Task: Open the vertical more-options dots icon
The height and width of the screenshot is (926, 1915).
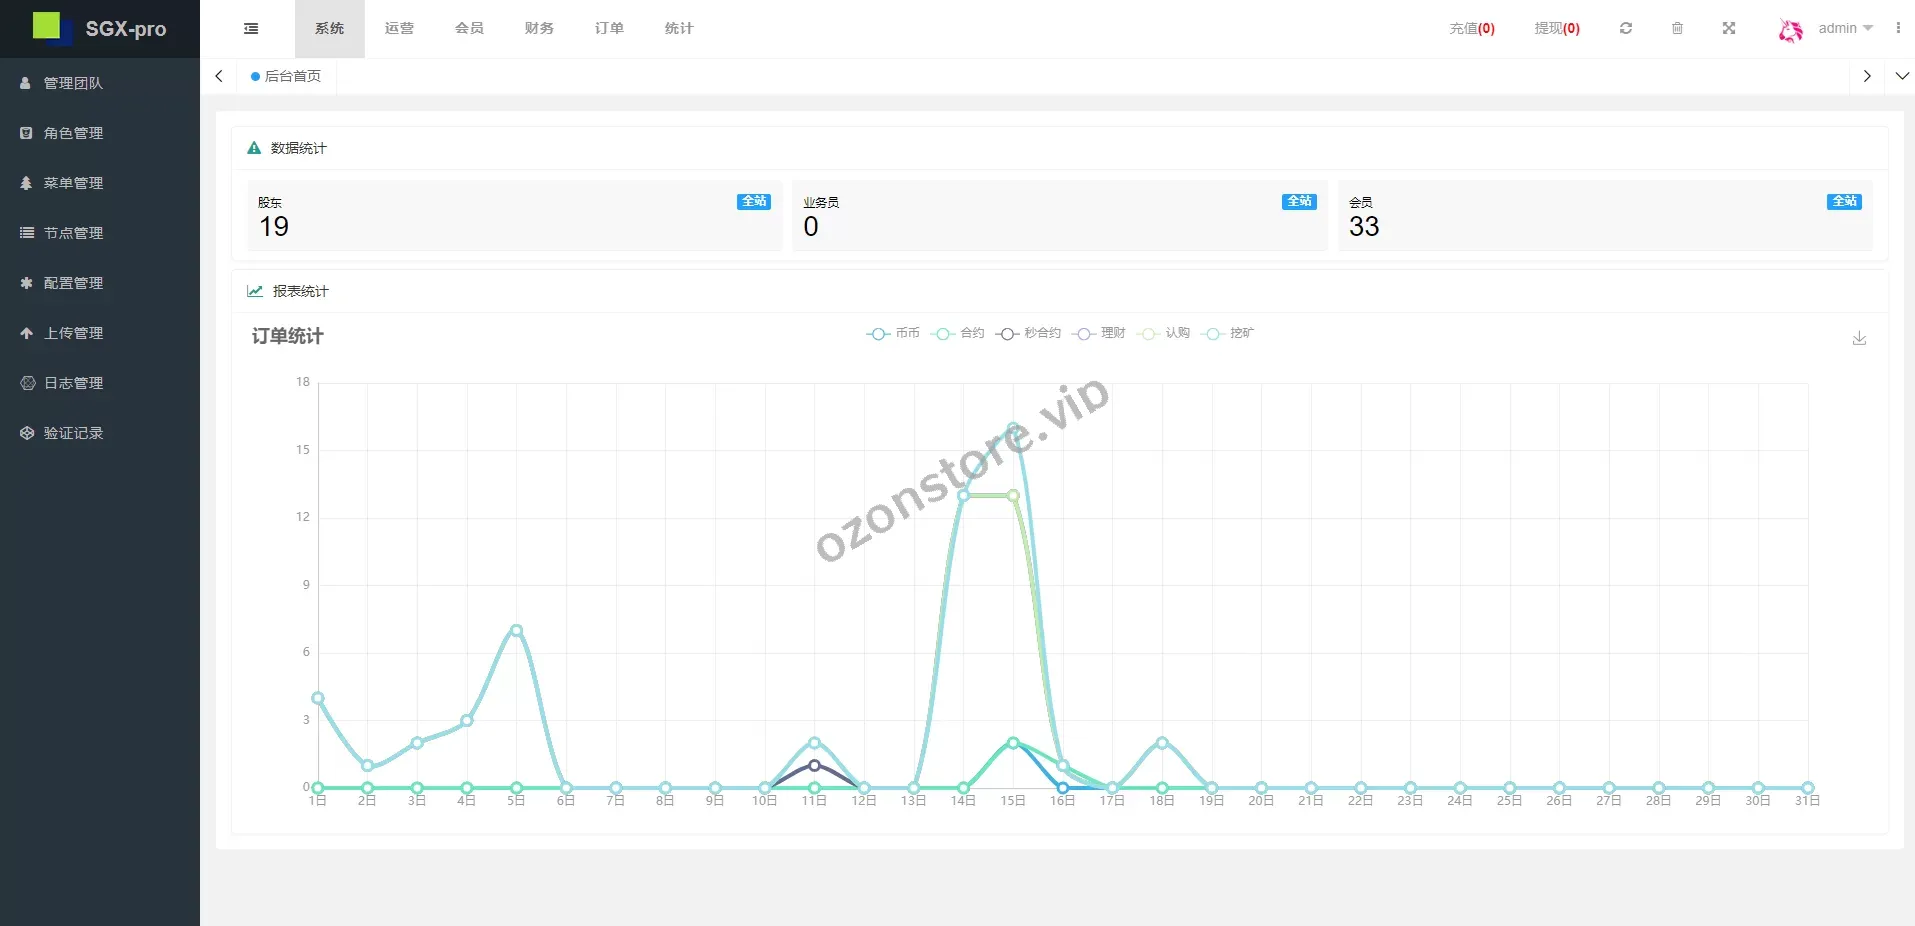Action: (1898, 29)
